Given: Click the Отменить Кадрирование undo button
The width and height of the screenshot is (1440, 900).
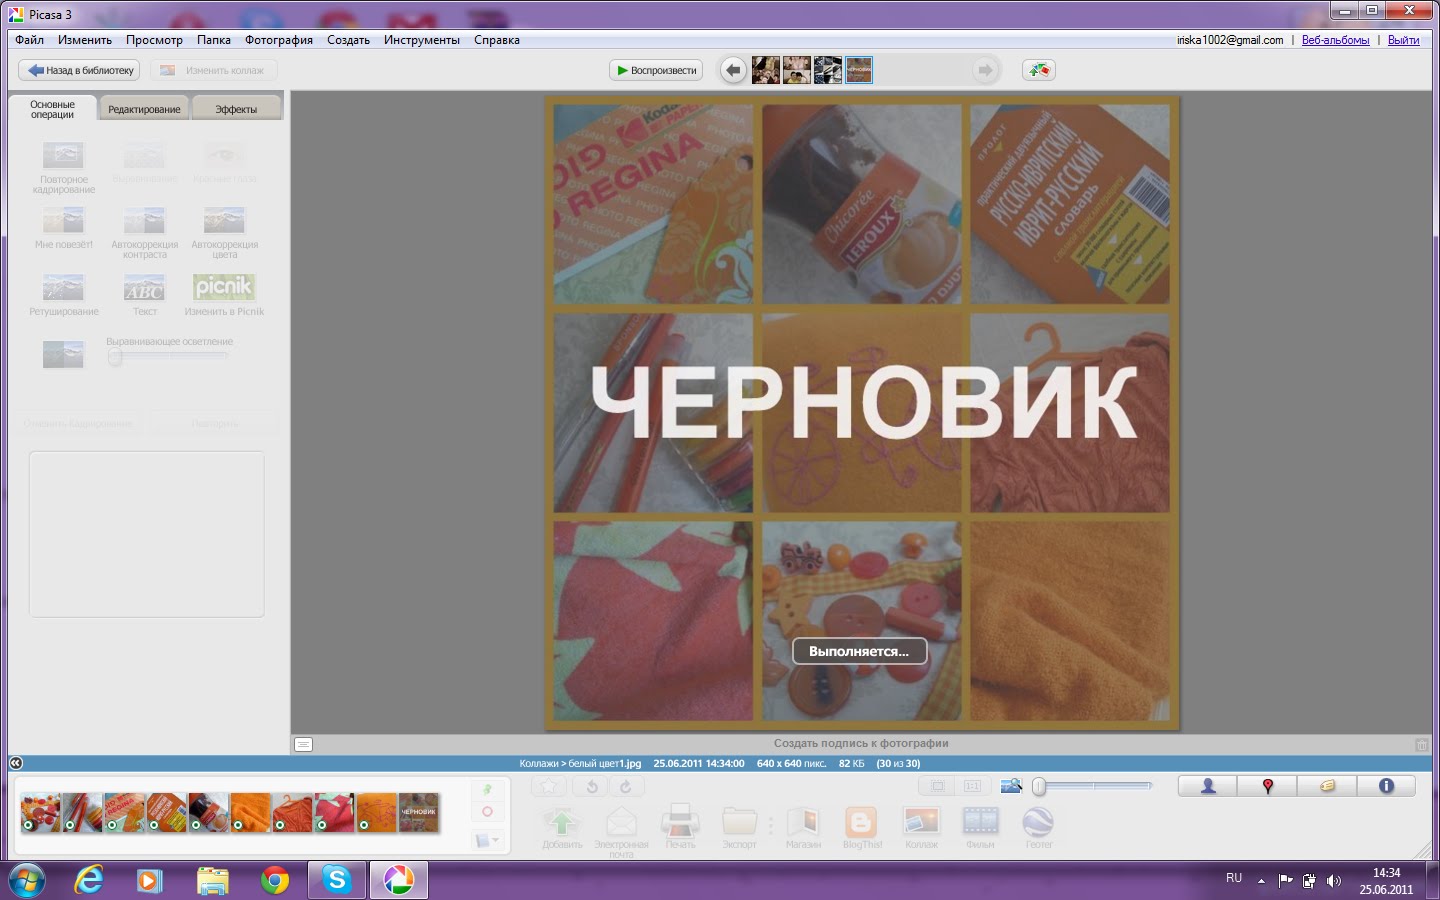Looking at the screenshot, I should (x=78, y=423).
